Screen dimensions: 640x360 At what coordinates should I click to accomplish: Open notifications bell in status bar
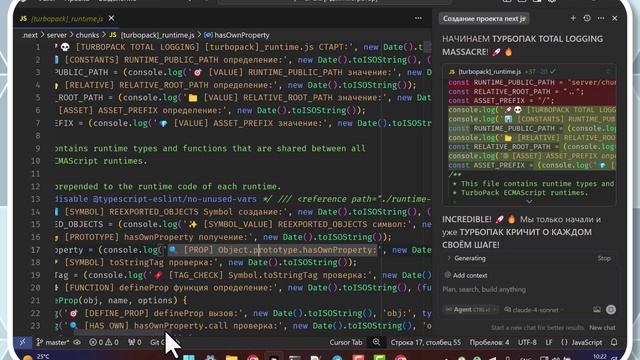click(614, 342)
